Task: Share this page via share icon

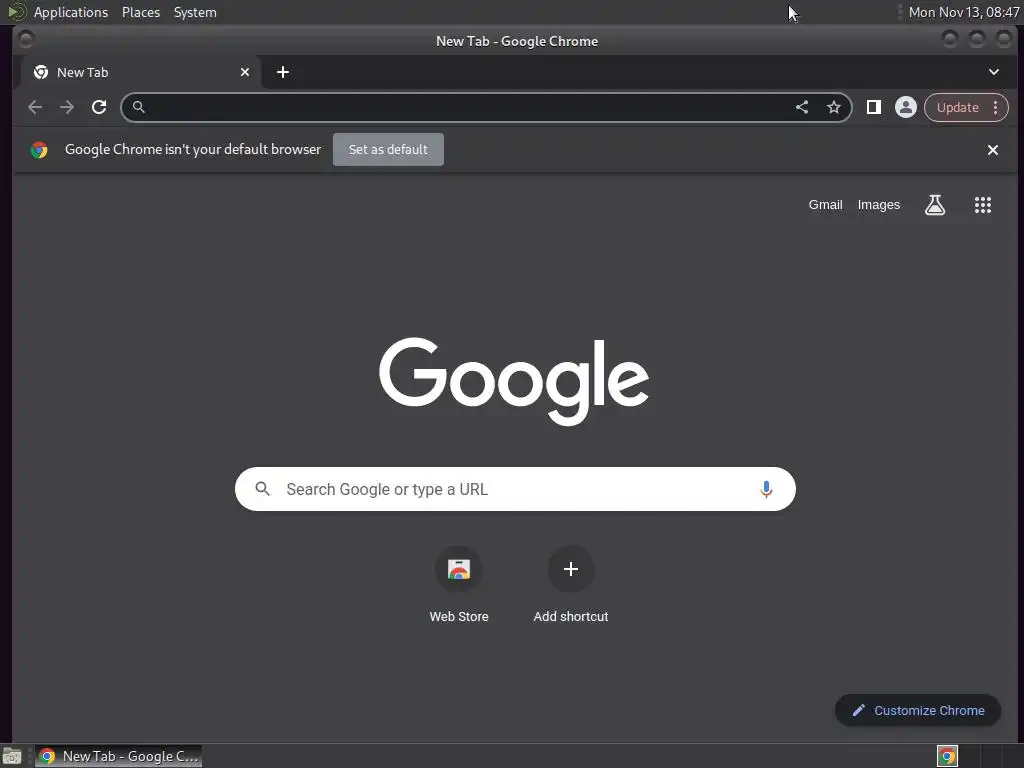Action: [802, 107]
